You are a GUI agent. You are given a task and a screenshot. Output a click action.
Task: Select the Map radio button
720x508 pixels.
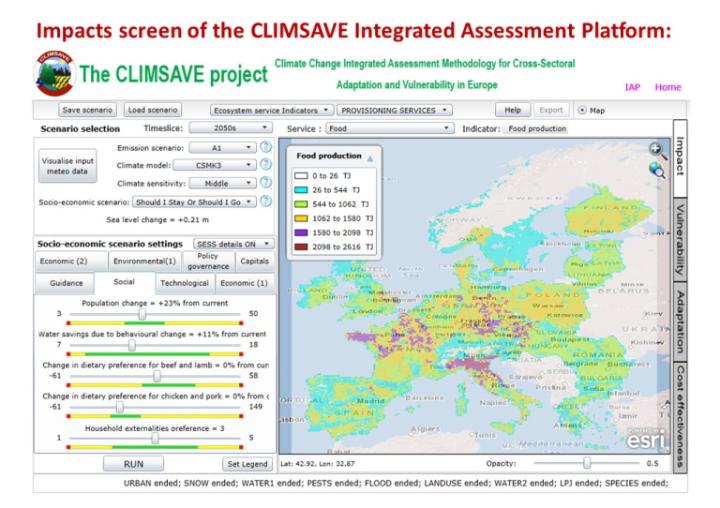coord(583,110)
